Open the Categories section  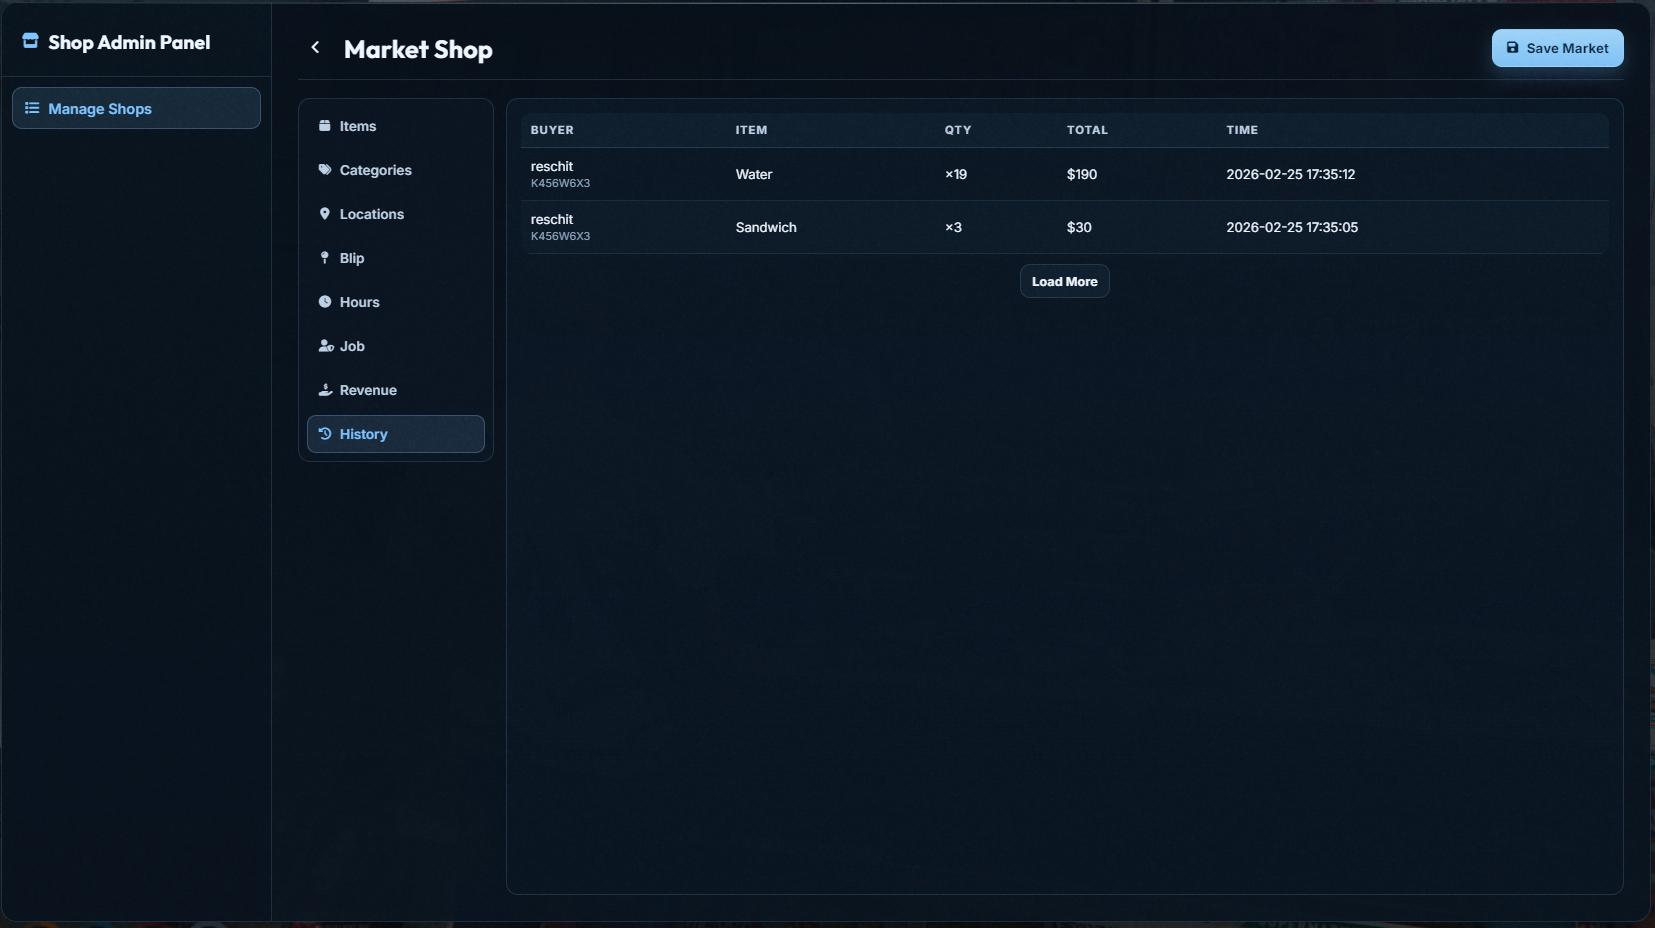[x=396, y=170]
